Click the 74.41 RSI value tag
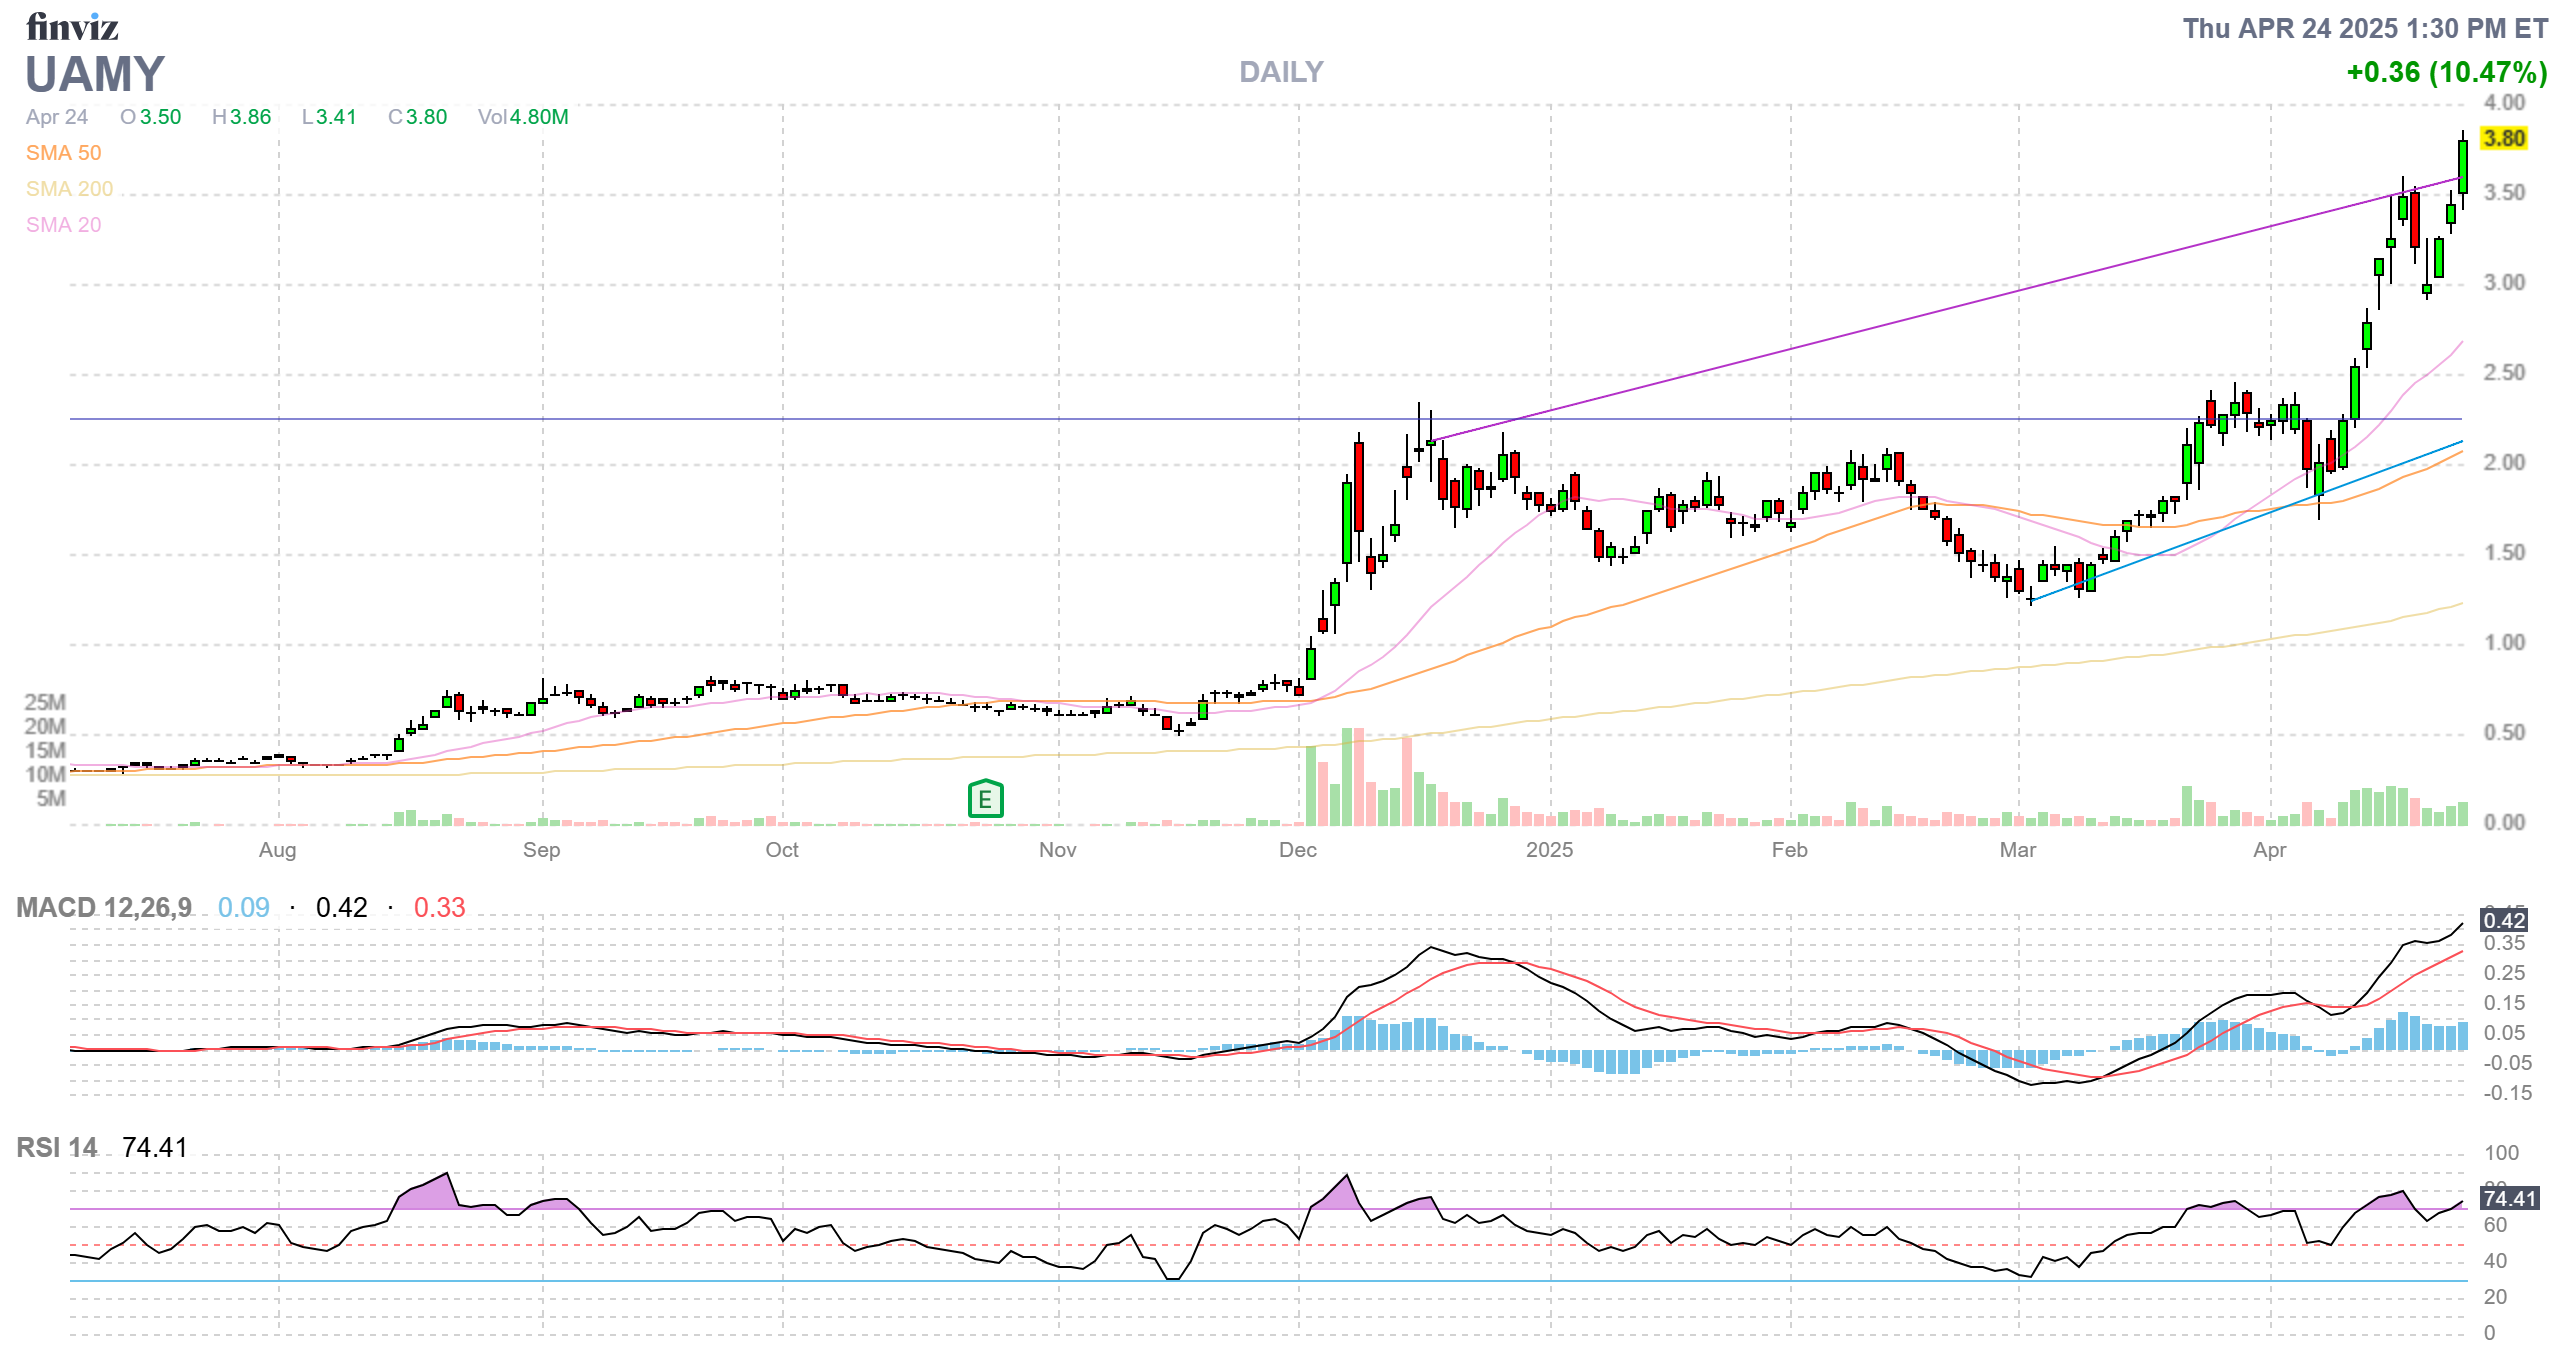The width and height of the screenshot is (2574, 1364). tap(2509, 1198)
